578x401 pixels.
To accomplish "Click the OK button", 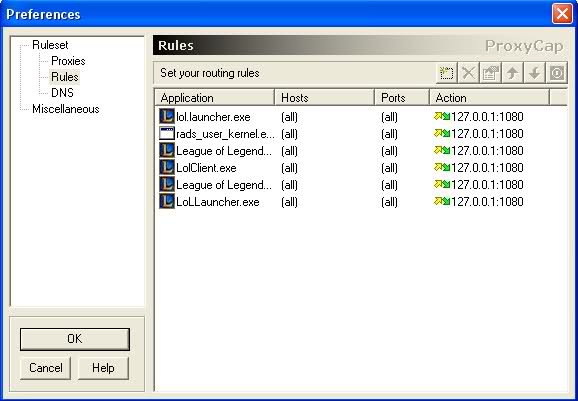I will pyautogui.click(x=75, y=339).
